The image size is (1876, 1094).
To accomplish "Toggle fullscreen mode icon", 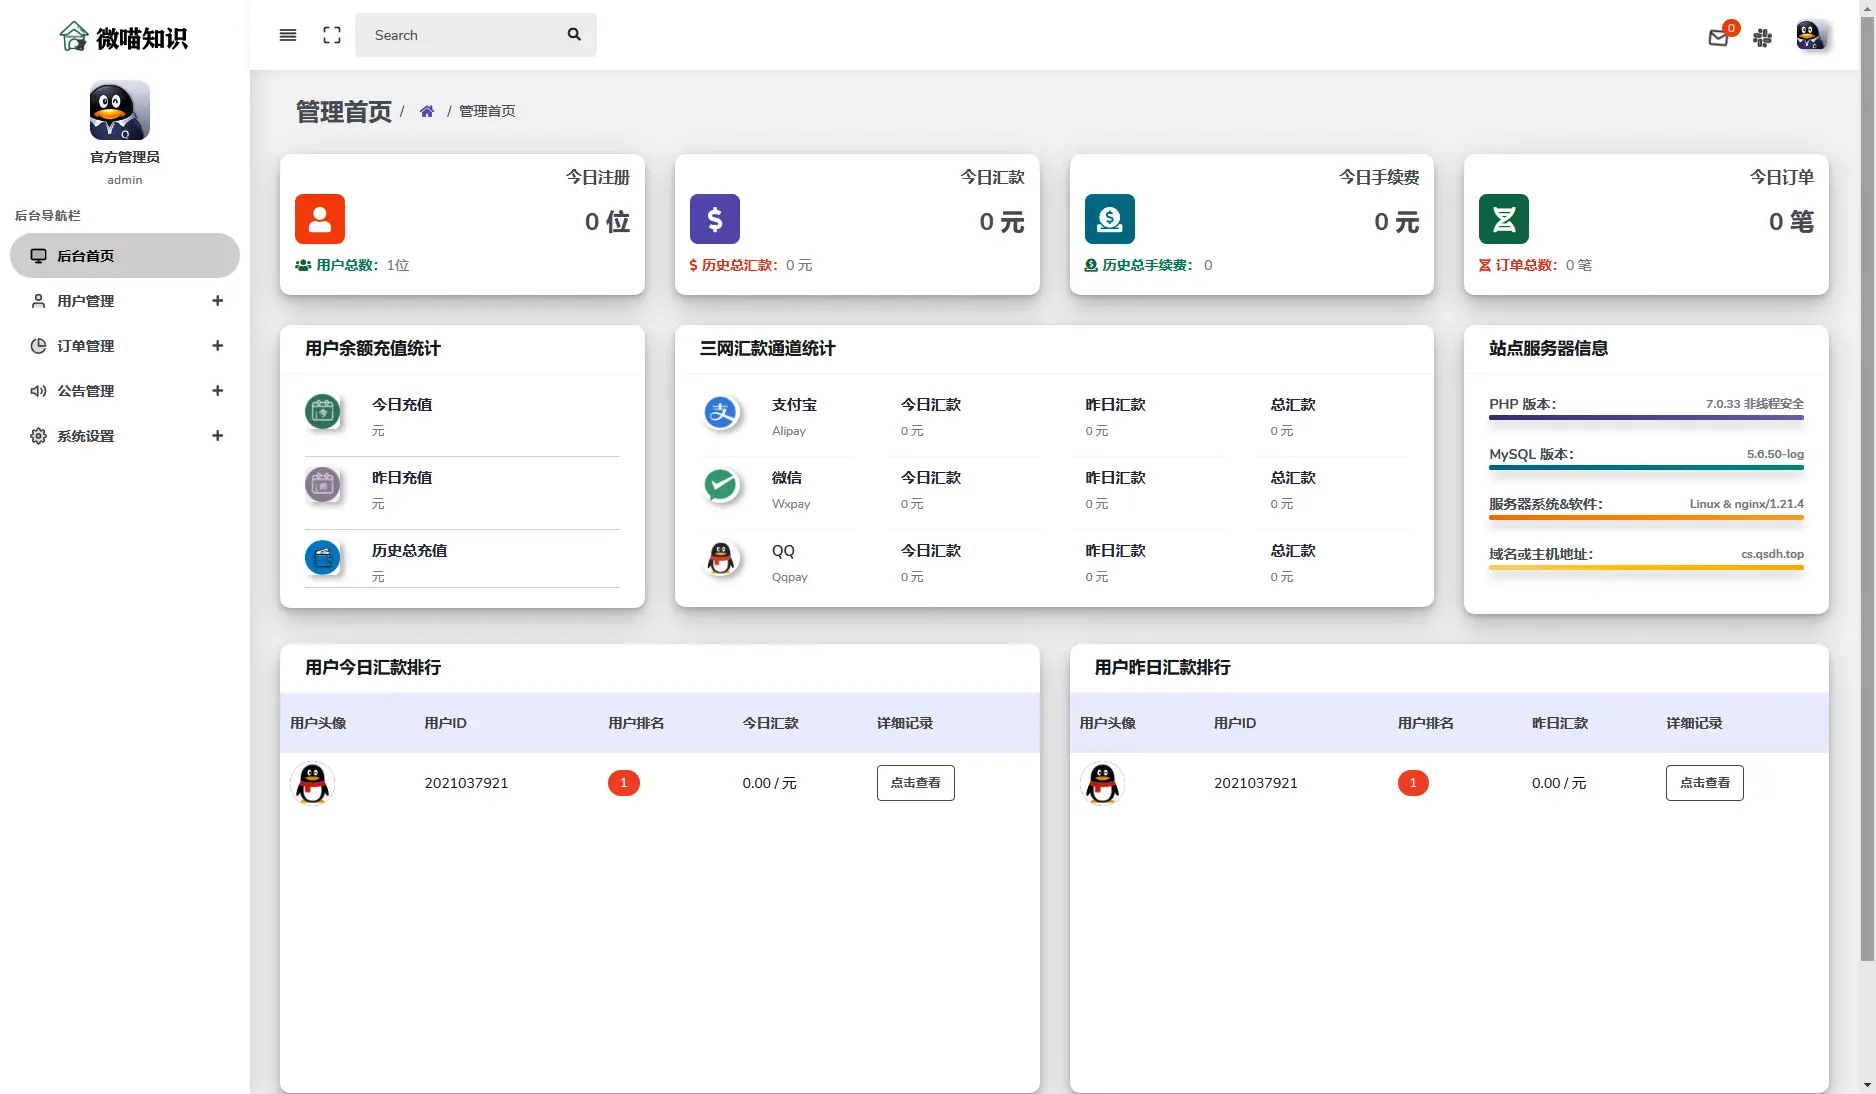I will [x=332, y=35].
